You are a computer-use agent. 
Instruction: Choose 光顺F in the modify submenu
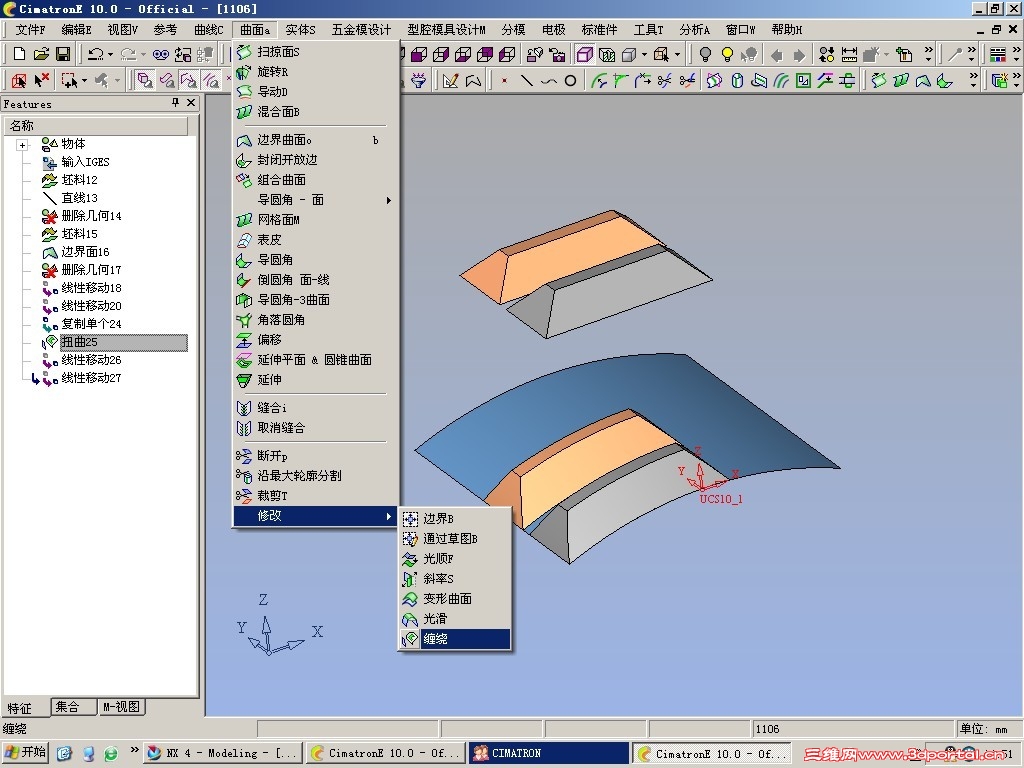tap(455, 559)
